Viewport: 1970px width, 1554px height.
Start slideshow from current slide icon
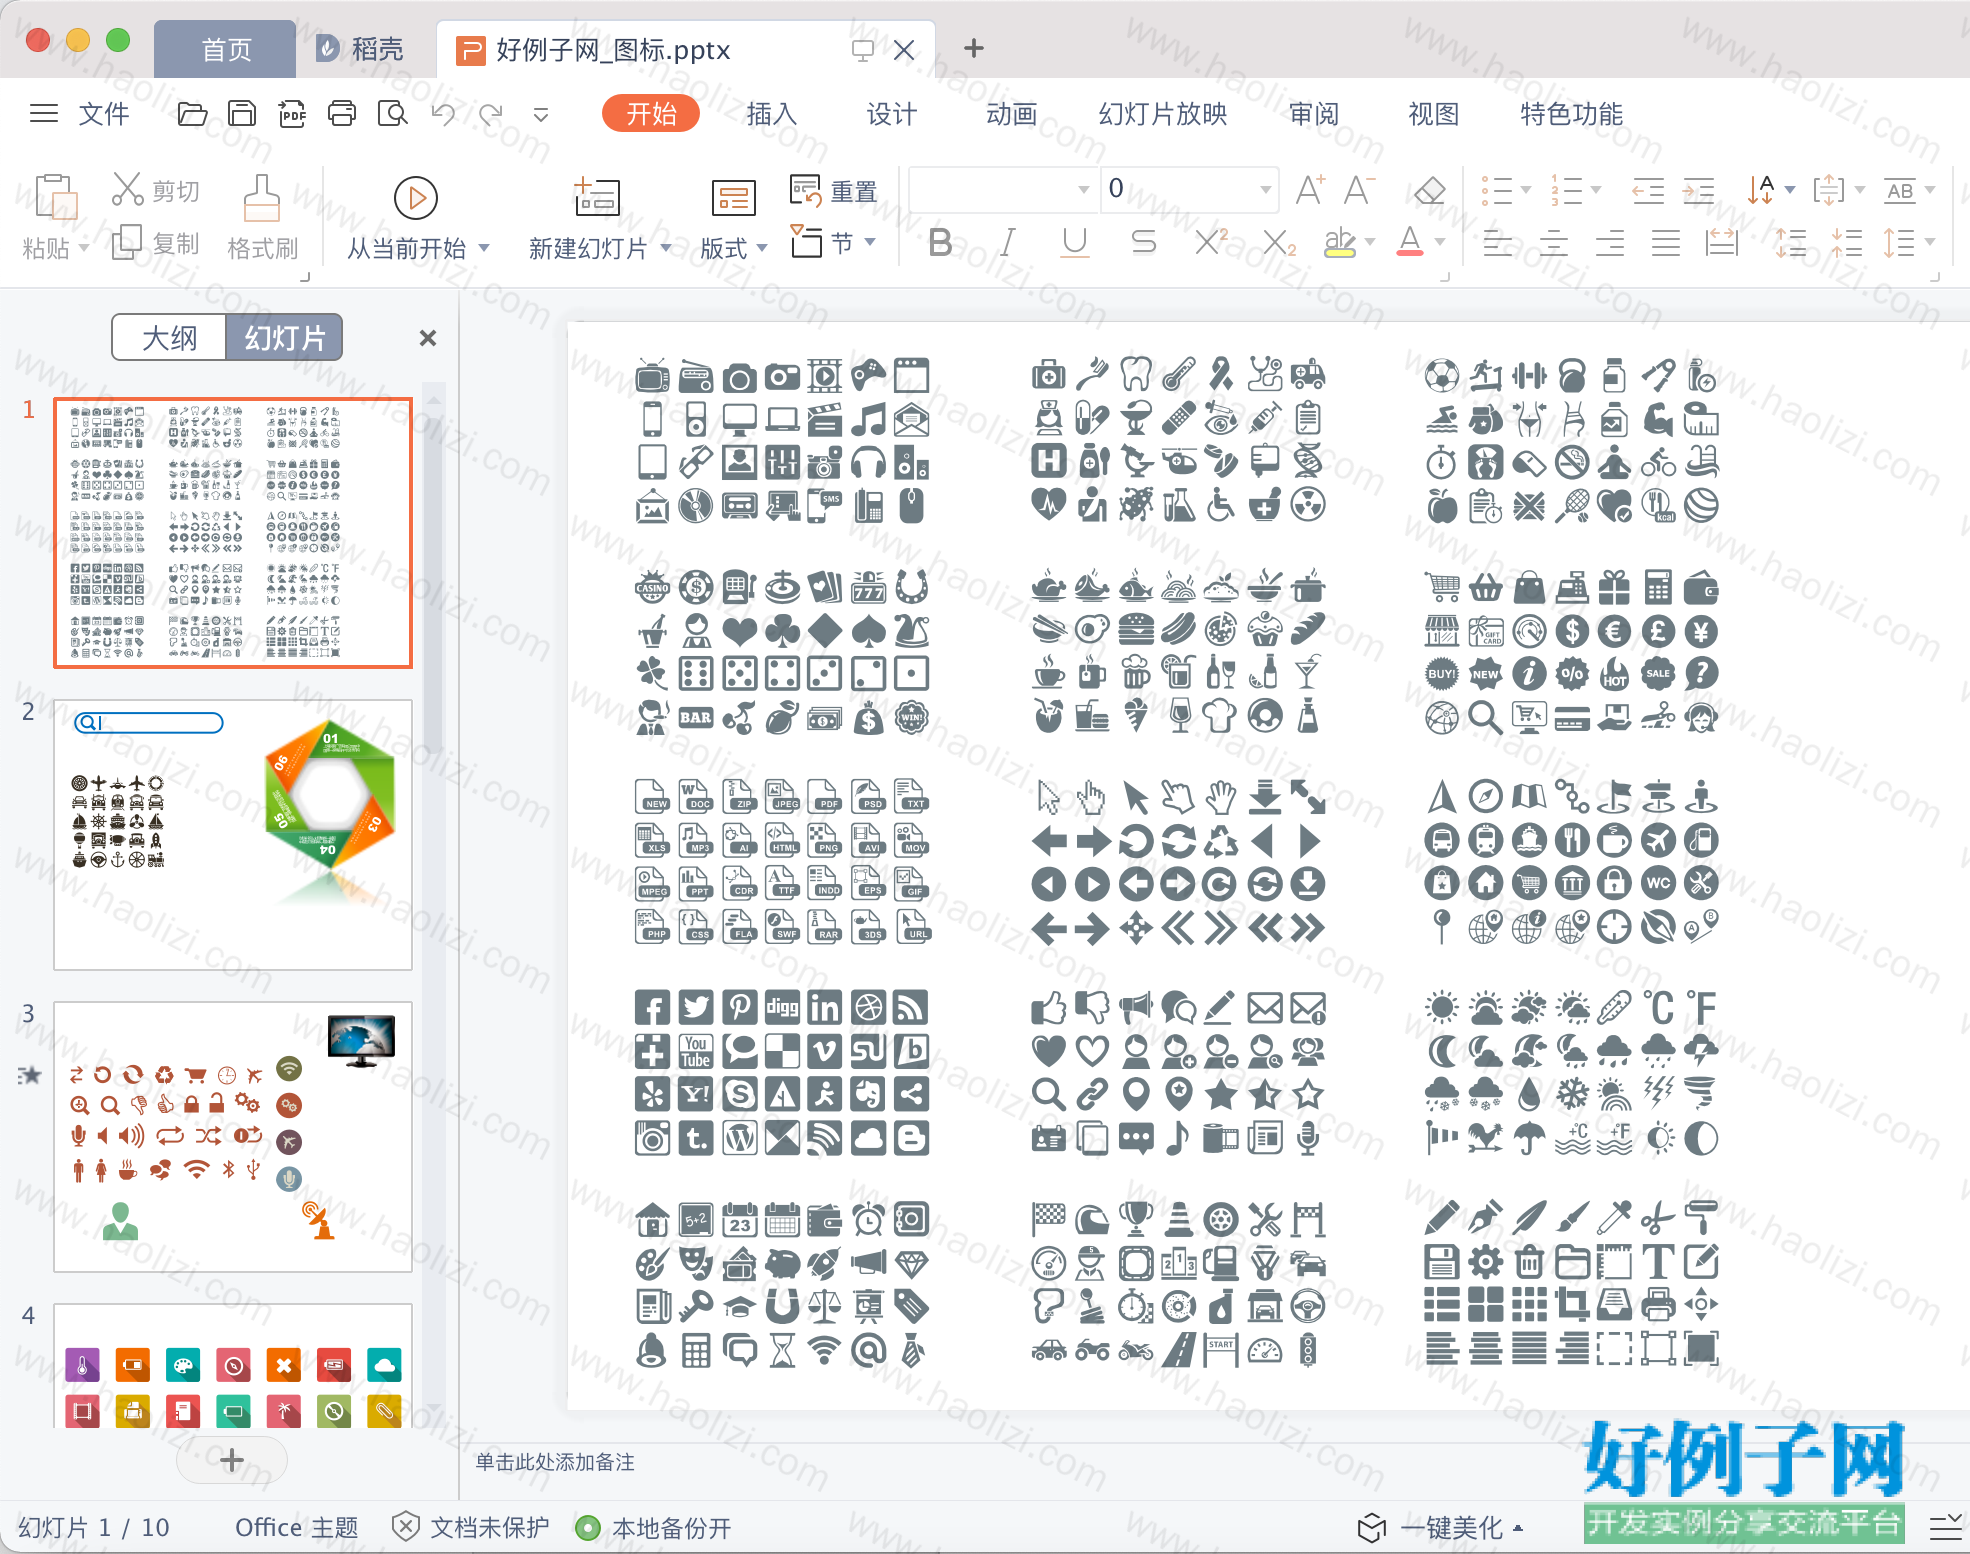[x=415, y=198]
